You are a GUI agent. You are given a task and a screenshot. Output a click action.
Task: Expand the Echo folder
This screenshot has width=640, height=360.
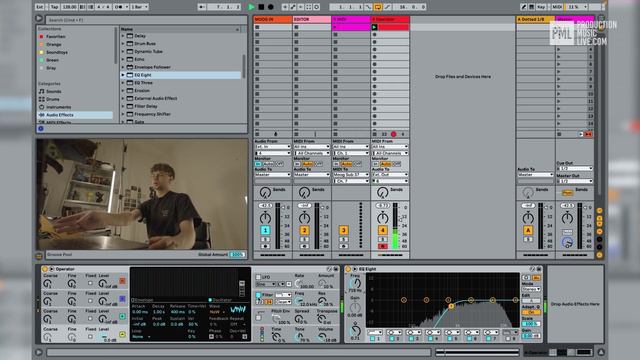[123, 59]
